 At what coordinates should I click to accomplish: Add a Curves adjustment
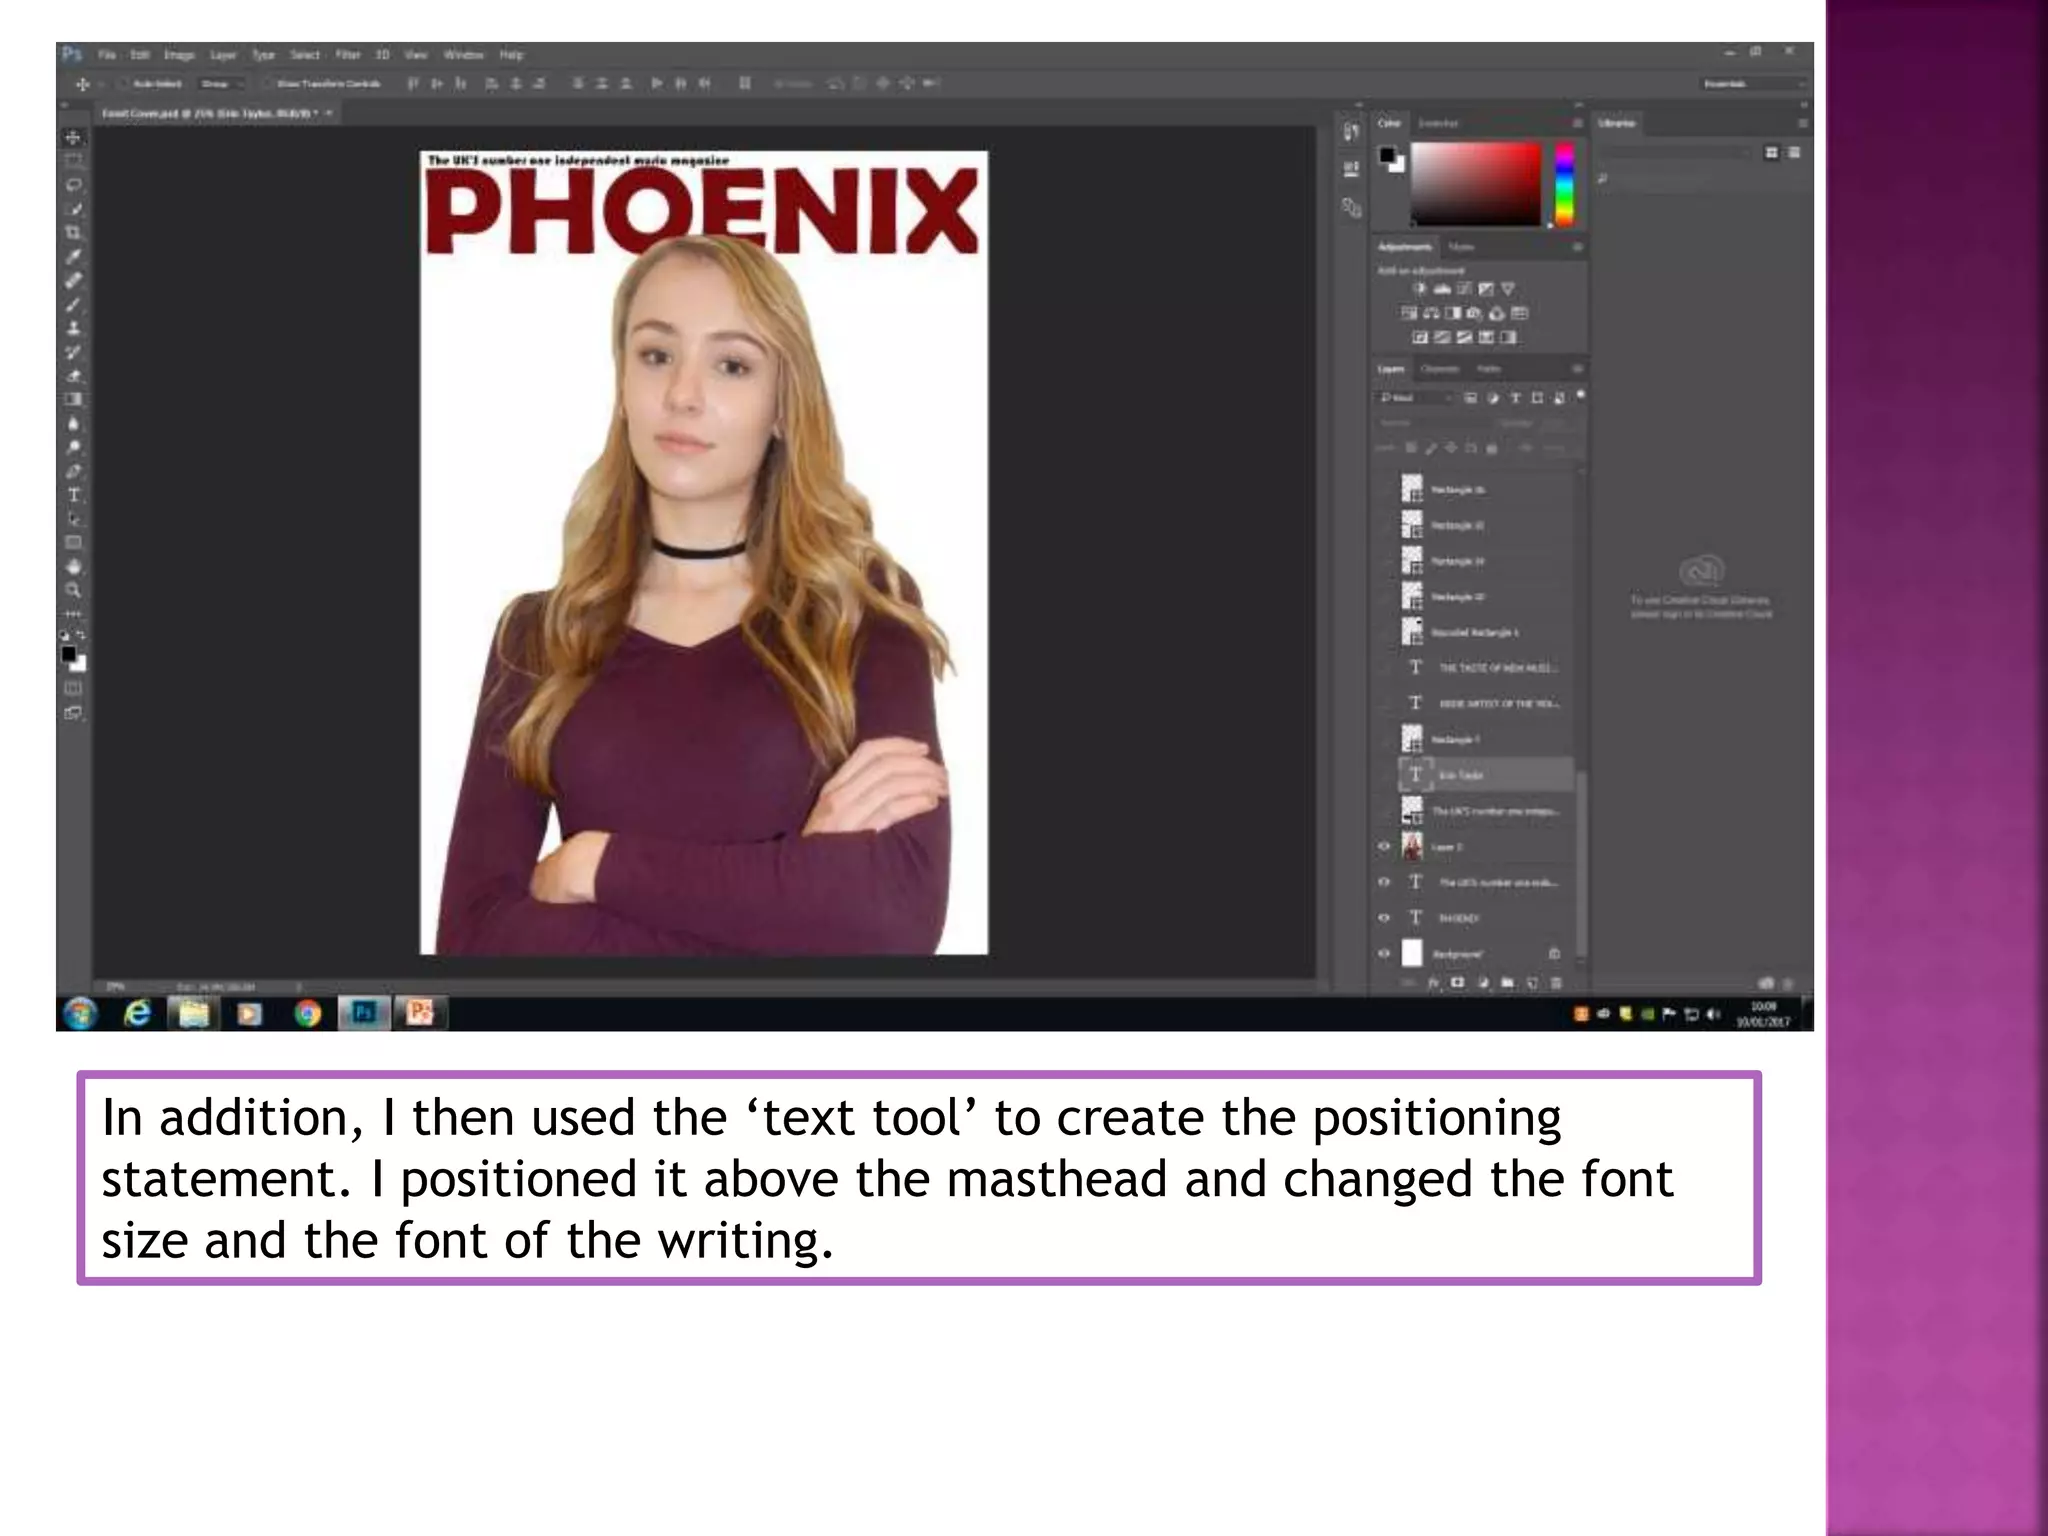[x=1463, y=289]
